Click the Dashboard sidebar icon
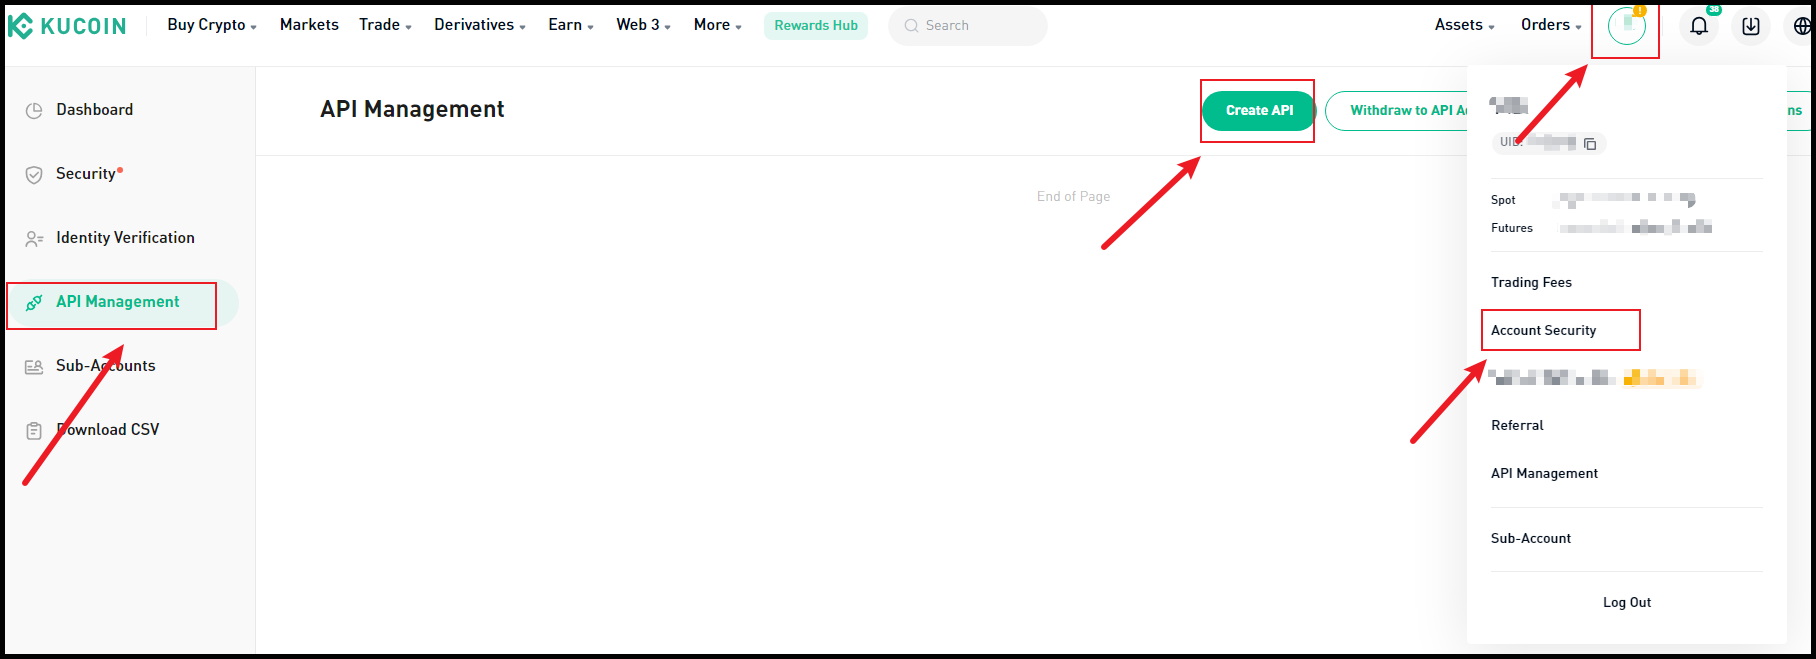The height and width of the screenshot is (659, 1816). pyautogui.click(x=34, y=110)
